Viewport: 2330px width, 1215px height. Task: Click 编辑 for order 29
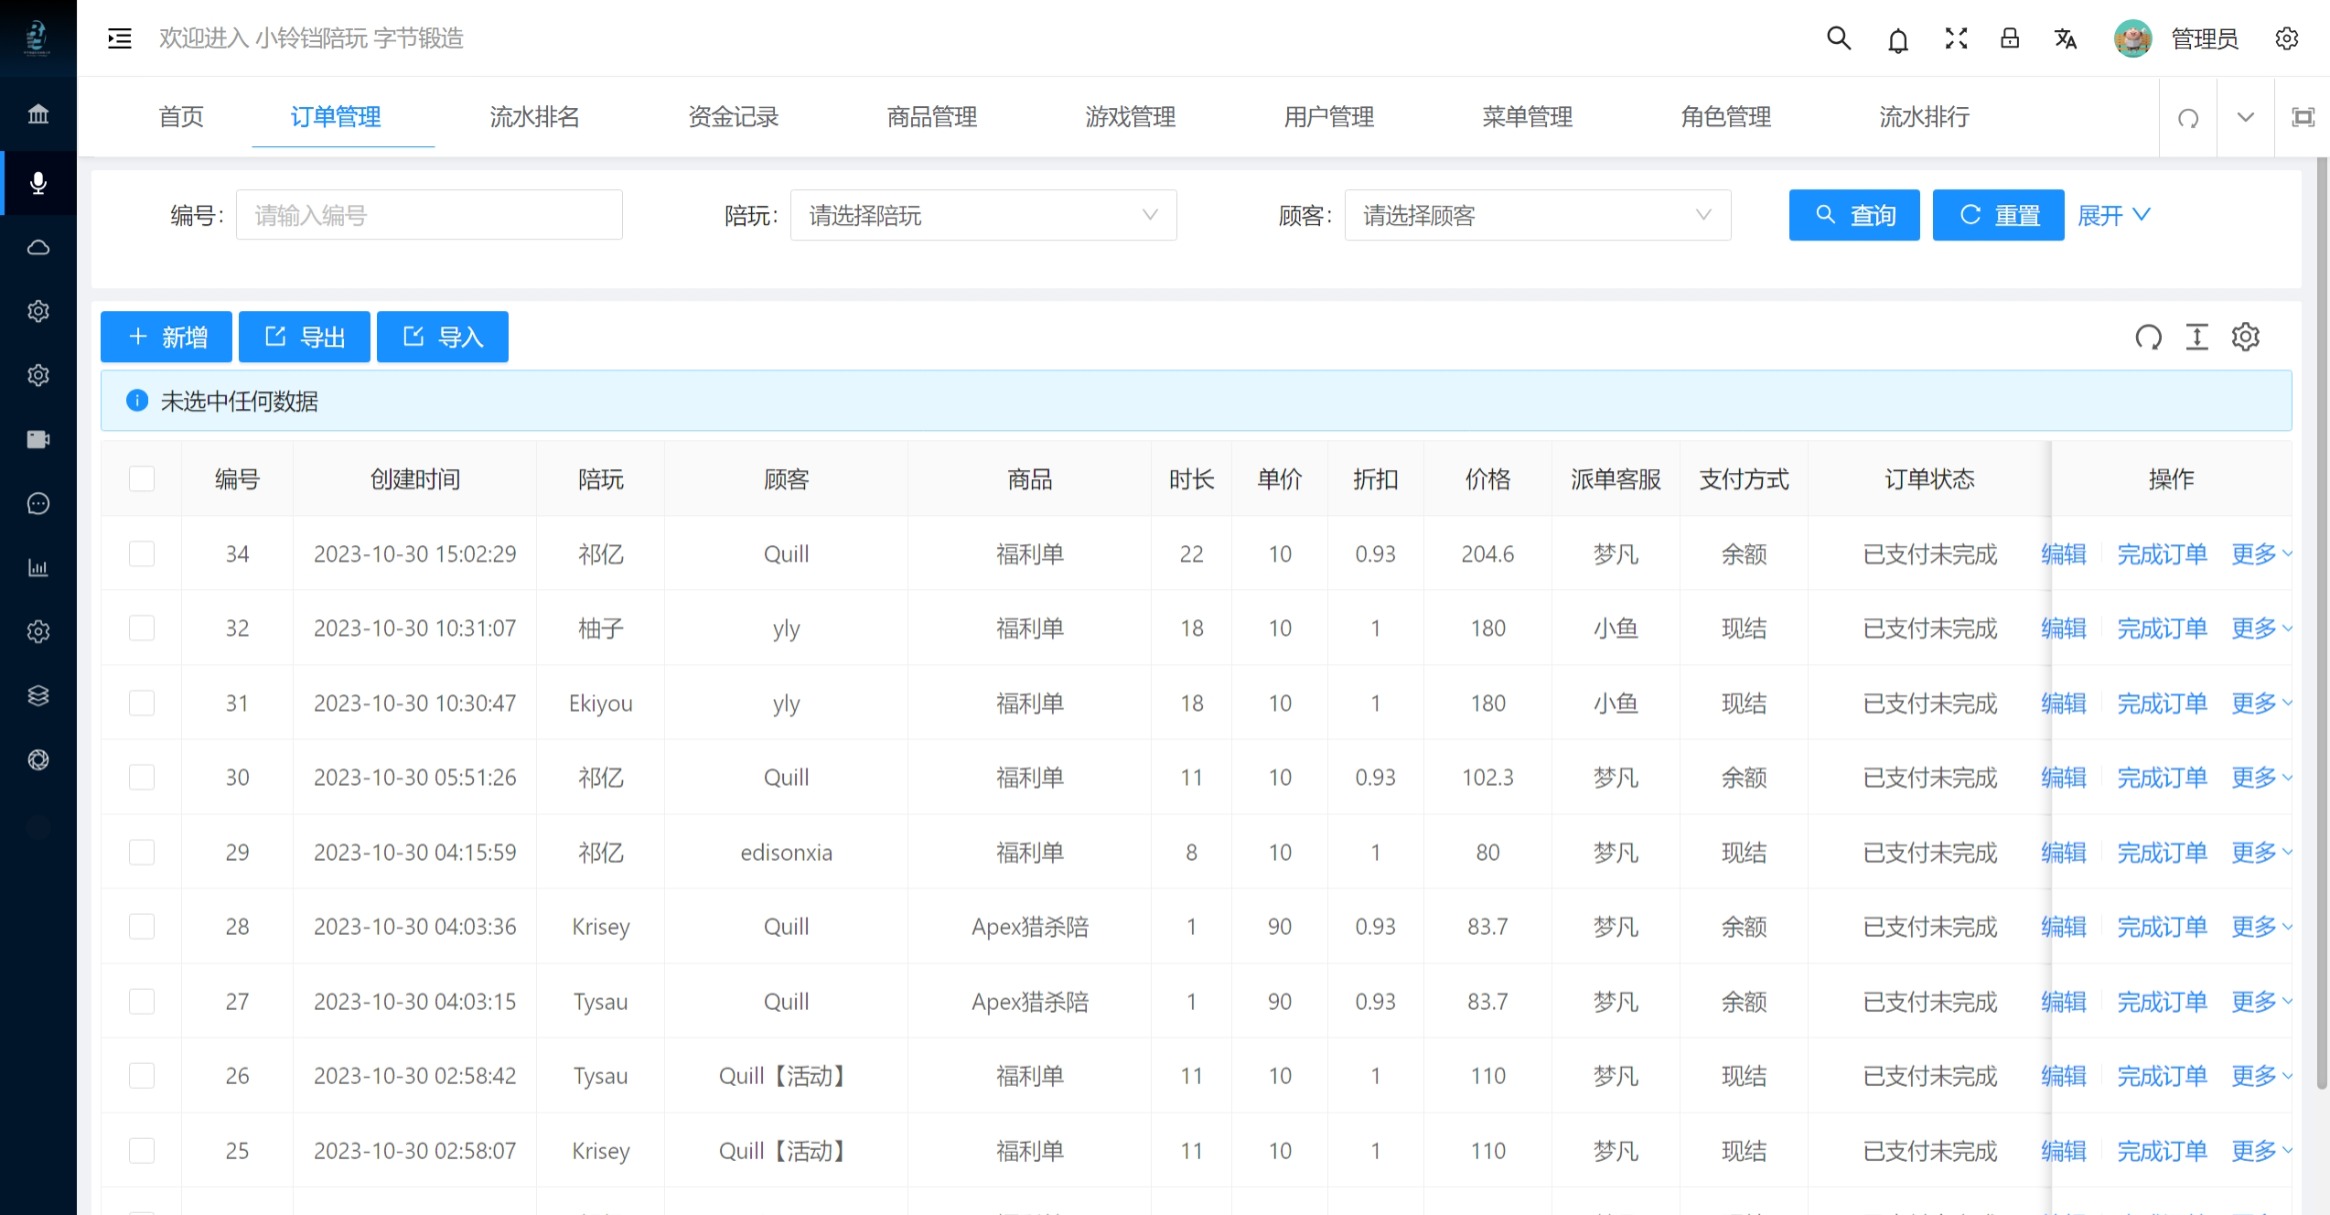(x=2063, y=852)
